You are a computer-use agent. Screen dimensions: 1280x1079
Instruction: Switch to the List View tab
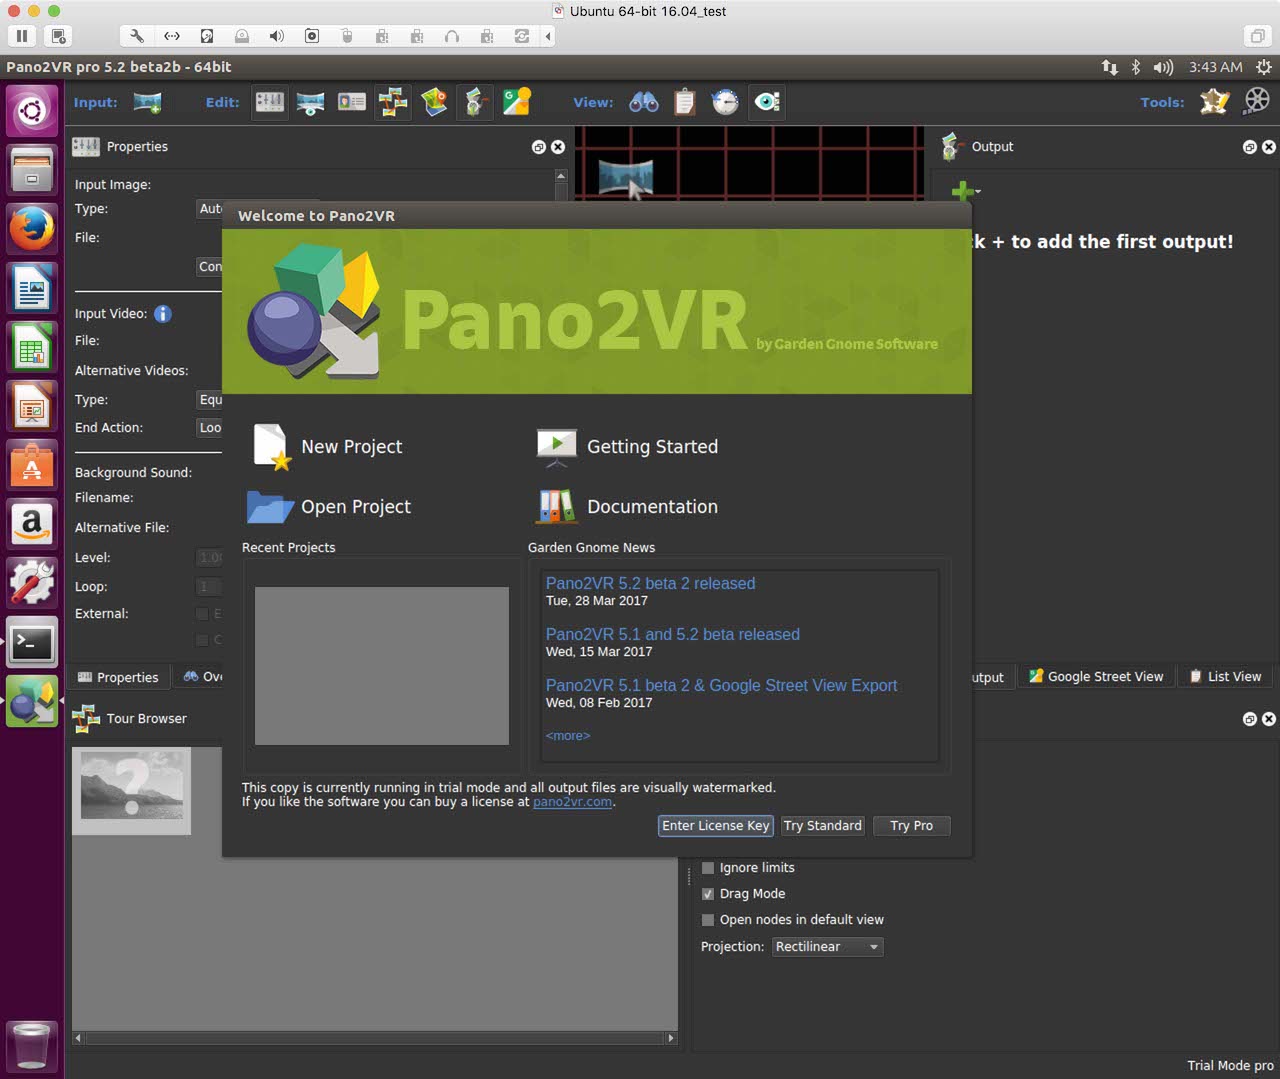(x=1225, y=677)
